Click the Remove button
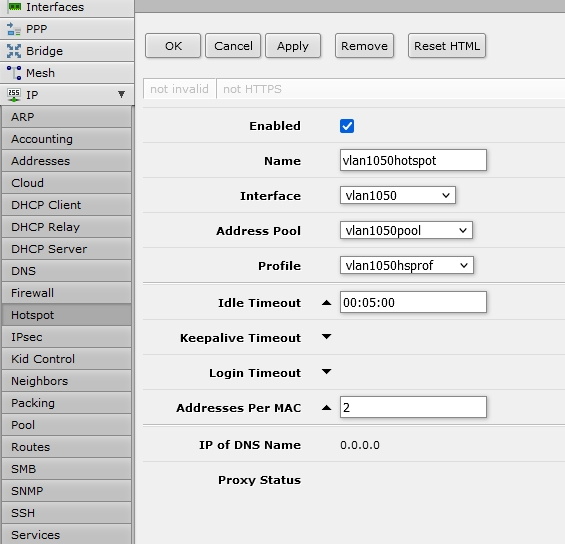The image size is (565, 544). click(x=364, y=46)
